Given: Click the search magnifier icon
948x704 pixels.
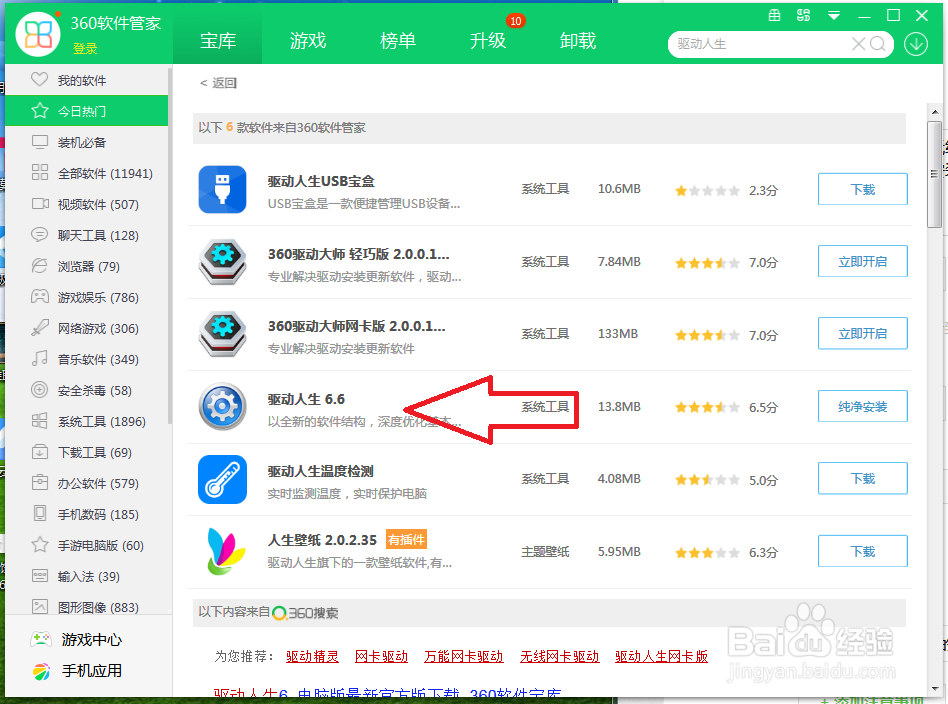Looking at the screenshot, I should click(877, 44).
